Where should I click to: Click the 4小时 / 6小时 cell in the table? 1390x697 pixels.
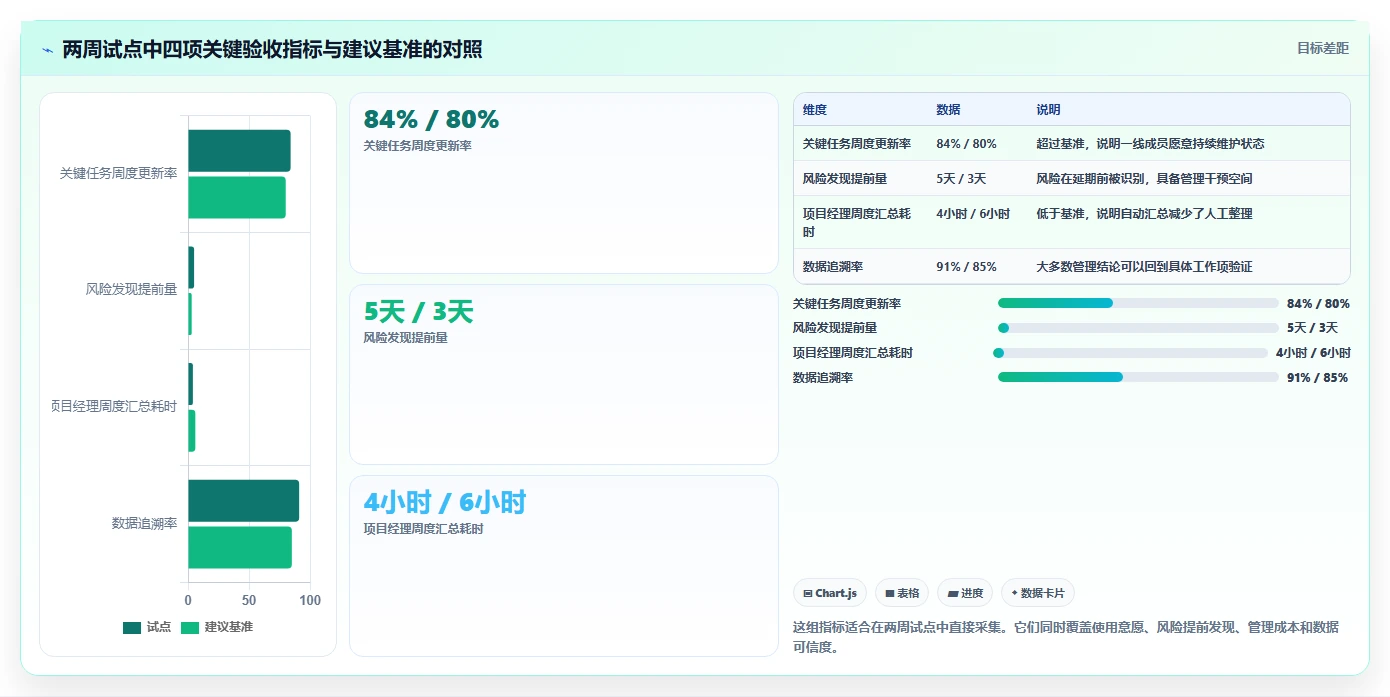pos(973,214)
